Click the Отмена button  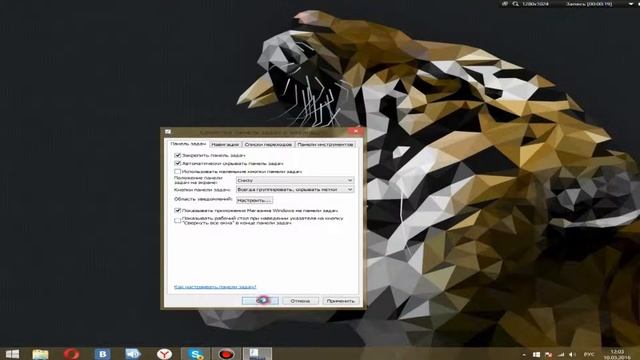pyautogui.click(x=300, y=301)
